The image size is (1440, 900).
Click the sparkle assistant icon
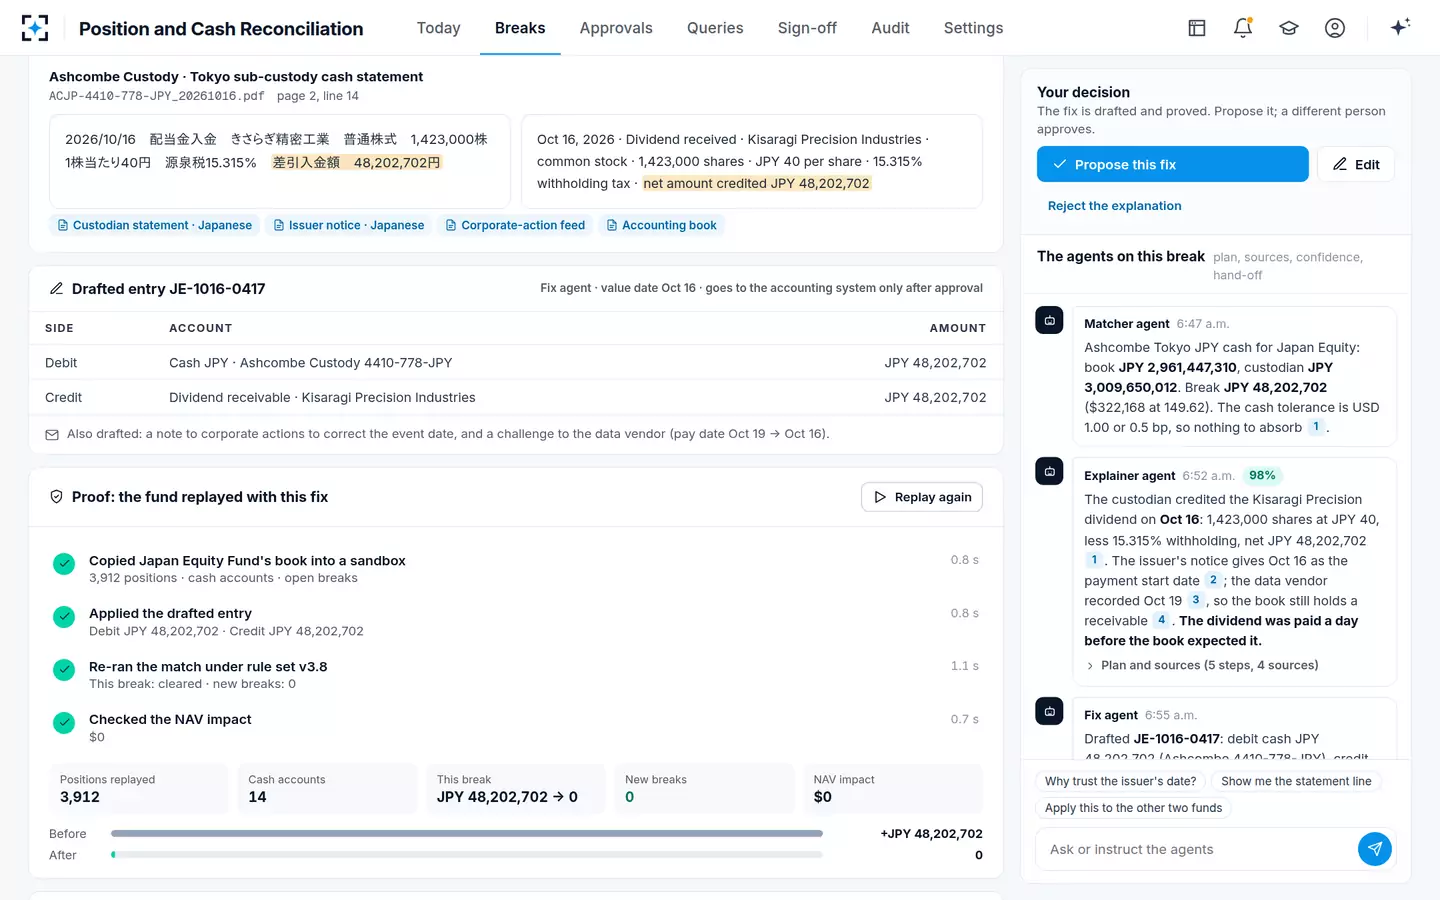1400,27
